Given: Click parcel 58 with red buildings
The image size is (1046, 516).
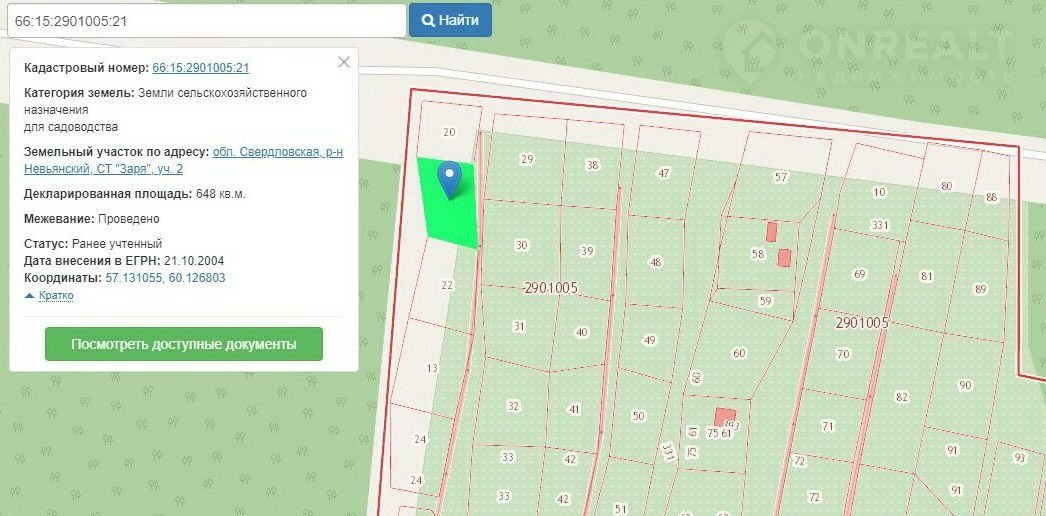Looking at the screenshot, I should point(757,255).
